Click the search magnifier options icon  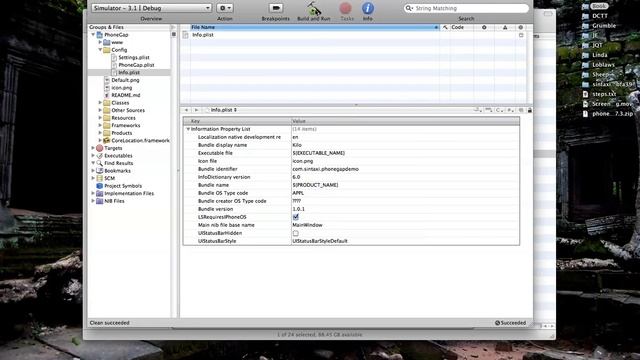(409, 8)
